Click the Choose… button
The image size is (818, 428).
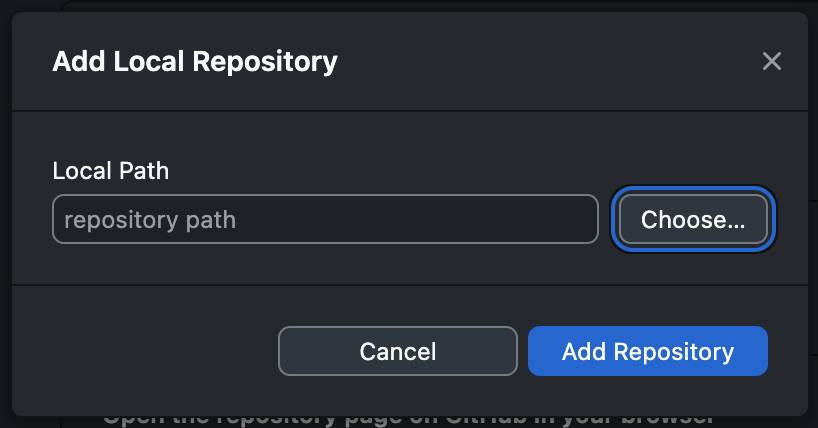tap(693, 219)
